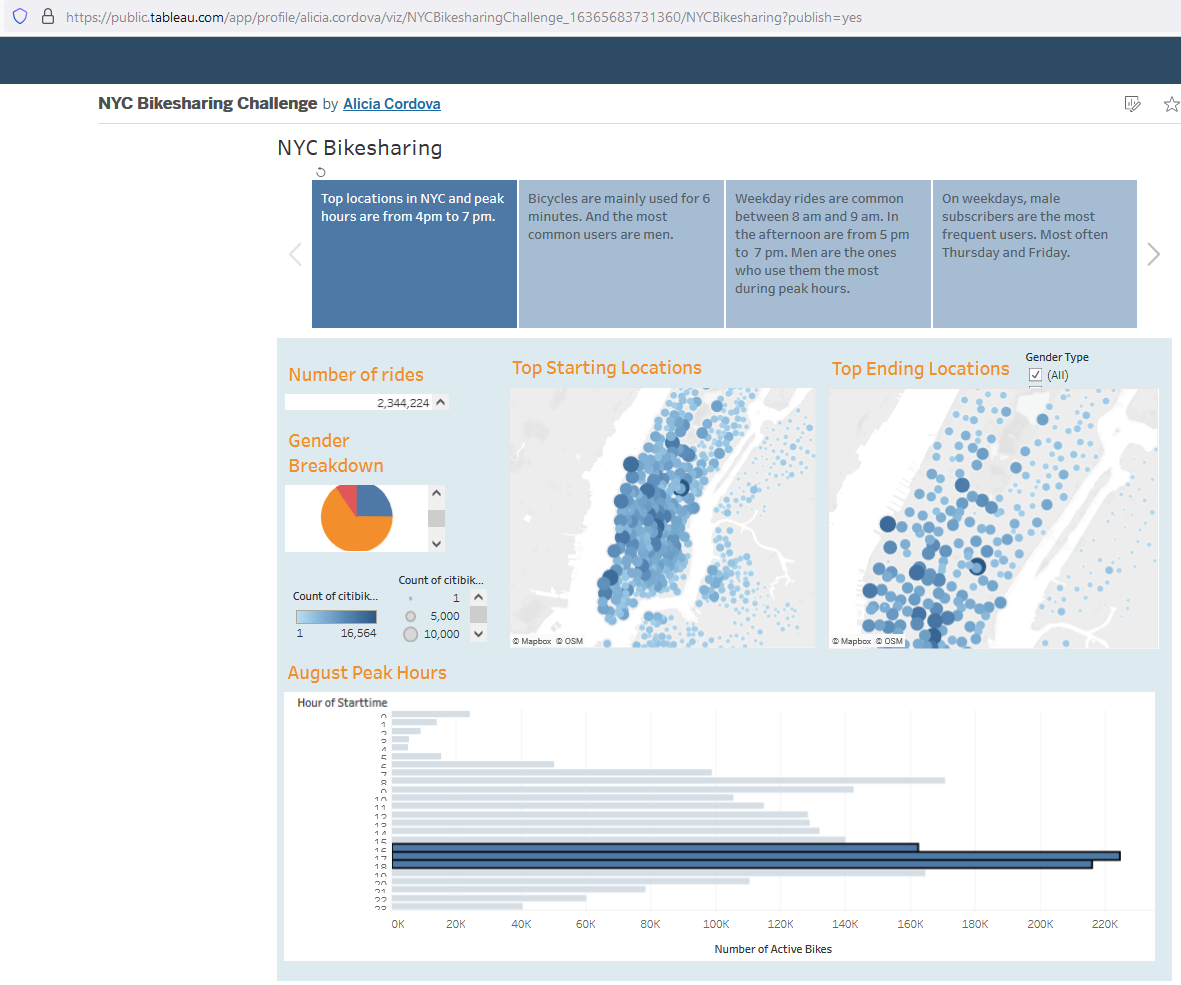The image size is (1181, 985).
Task: Click the padlock site security icon
Action: [x=47, y=16]
